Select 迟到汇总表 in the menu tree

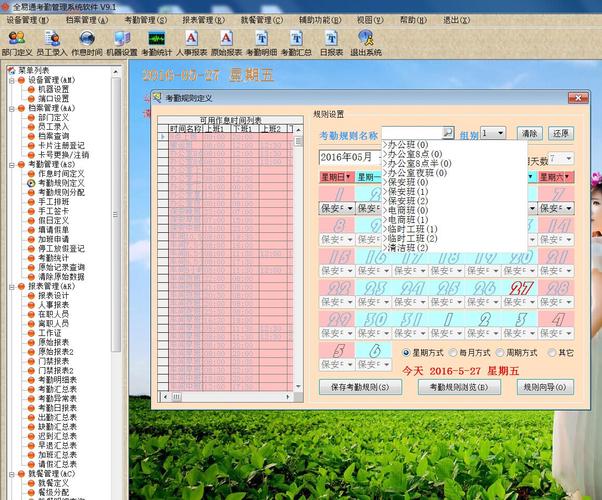(x=57, y=436)
